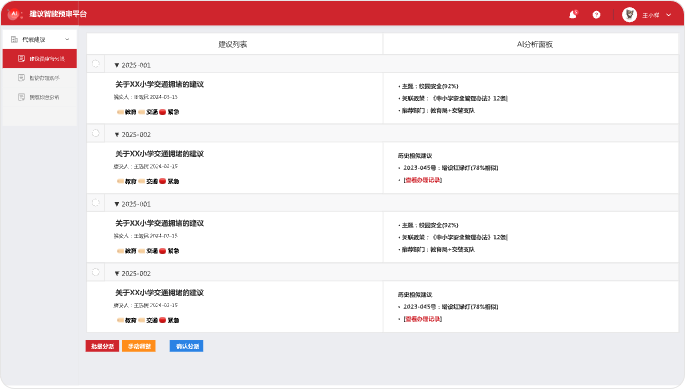
Task: Select the radio circle on the first 2025-002 row
Action: (96, 133)
